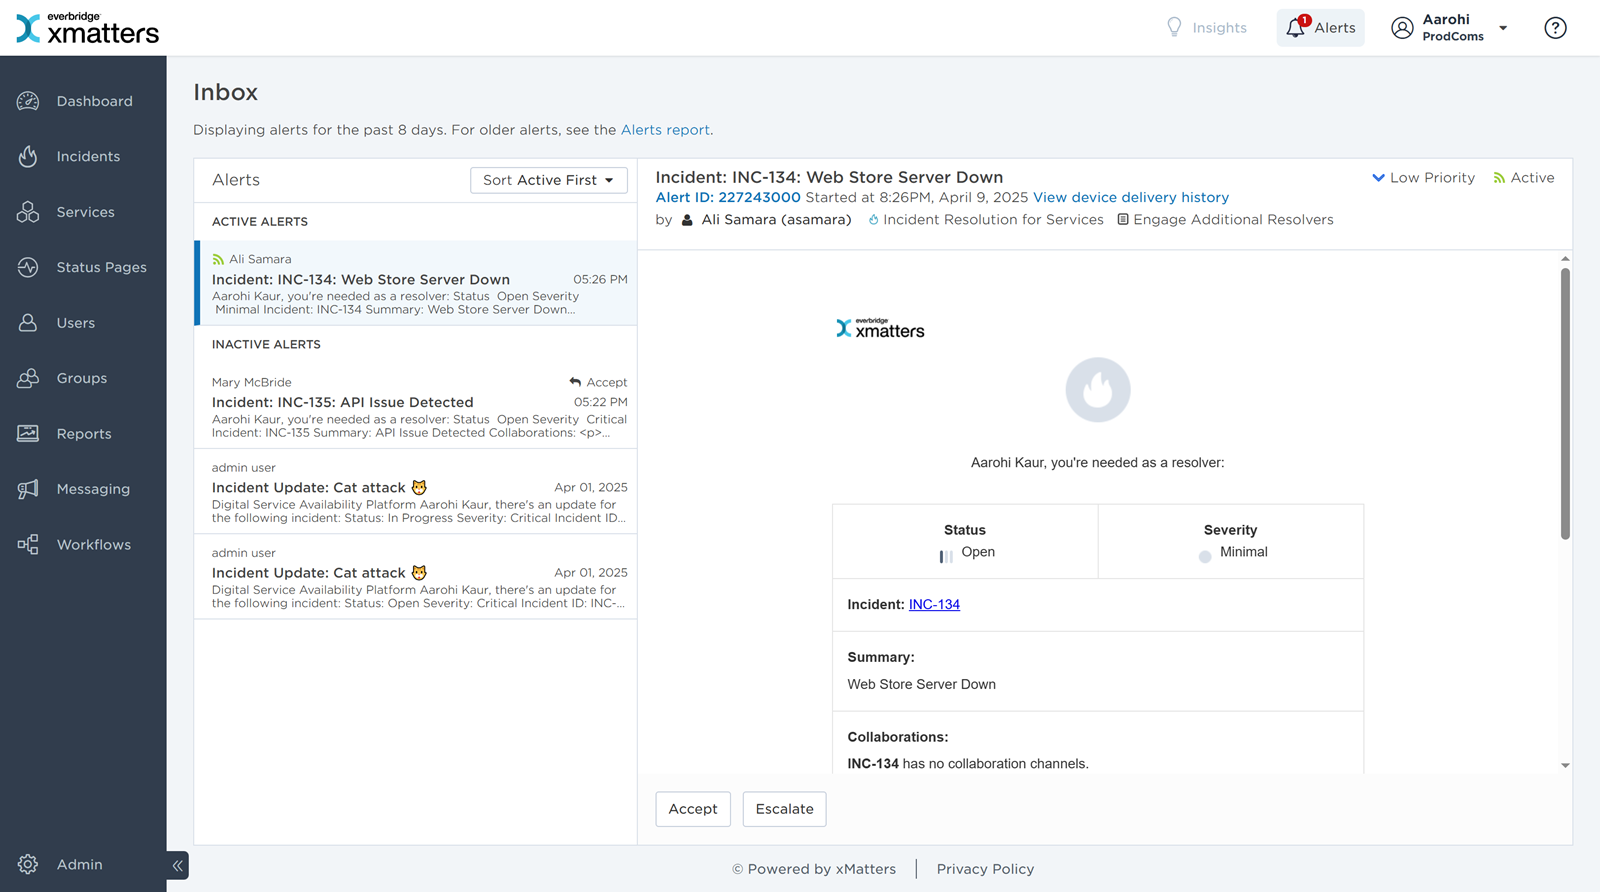Click the Engage Additional Resolvers form icon

[1123, 220]
